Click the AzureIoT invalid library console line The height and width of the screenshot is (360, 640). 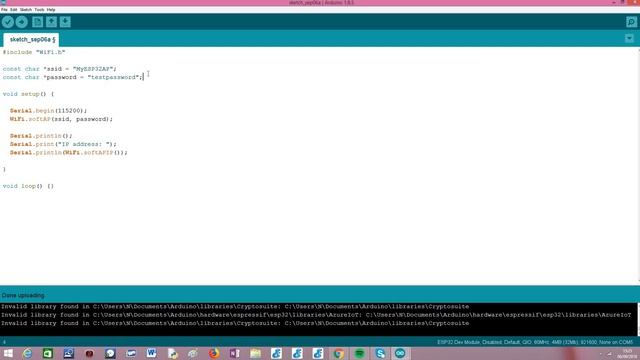pyautogui.click(x=316, y=315)
